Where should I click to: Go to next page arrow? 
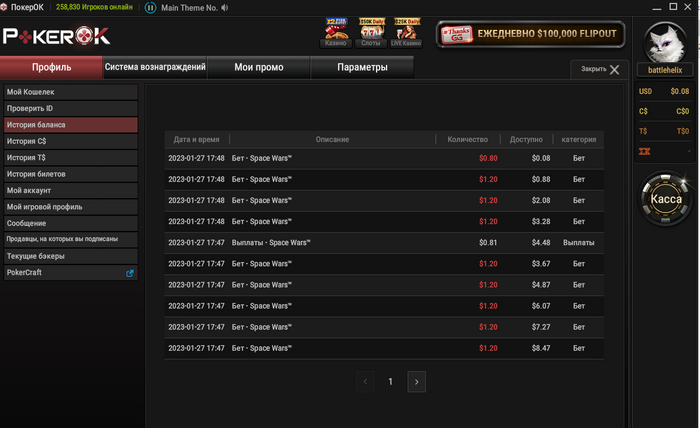pos(417,382)
